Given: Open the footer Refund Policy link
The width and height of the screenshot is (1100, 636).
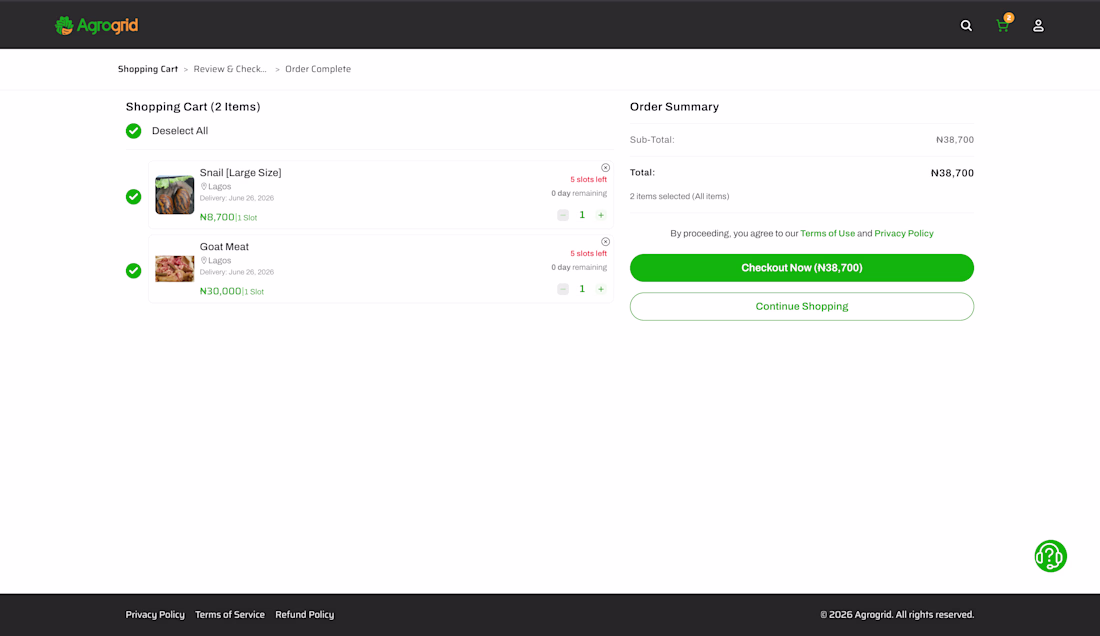Looking at the screenshot, I should (304, 614).
